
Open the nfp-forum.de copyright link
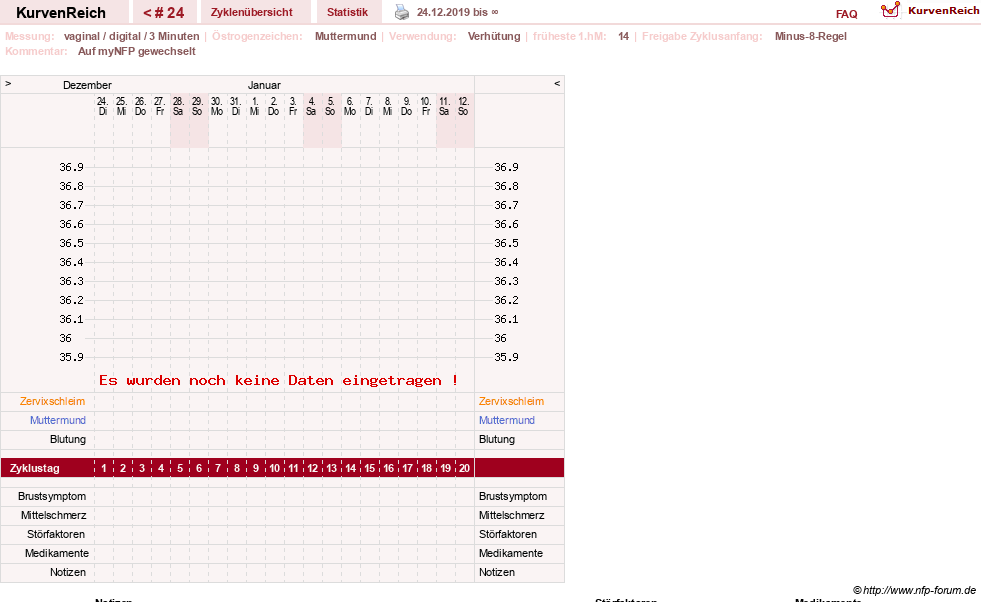pos(914,590)
